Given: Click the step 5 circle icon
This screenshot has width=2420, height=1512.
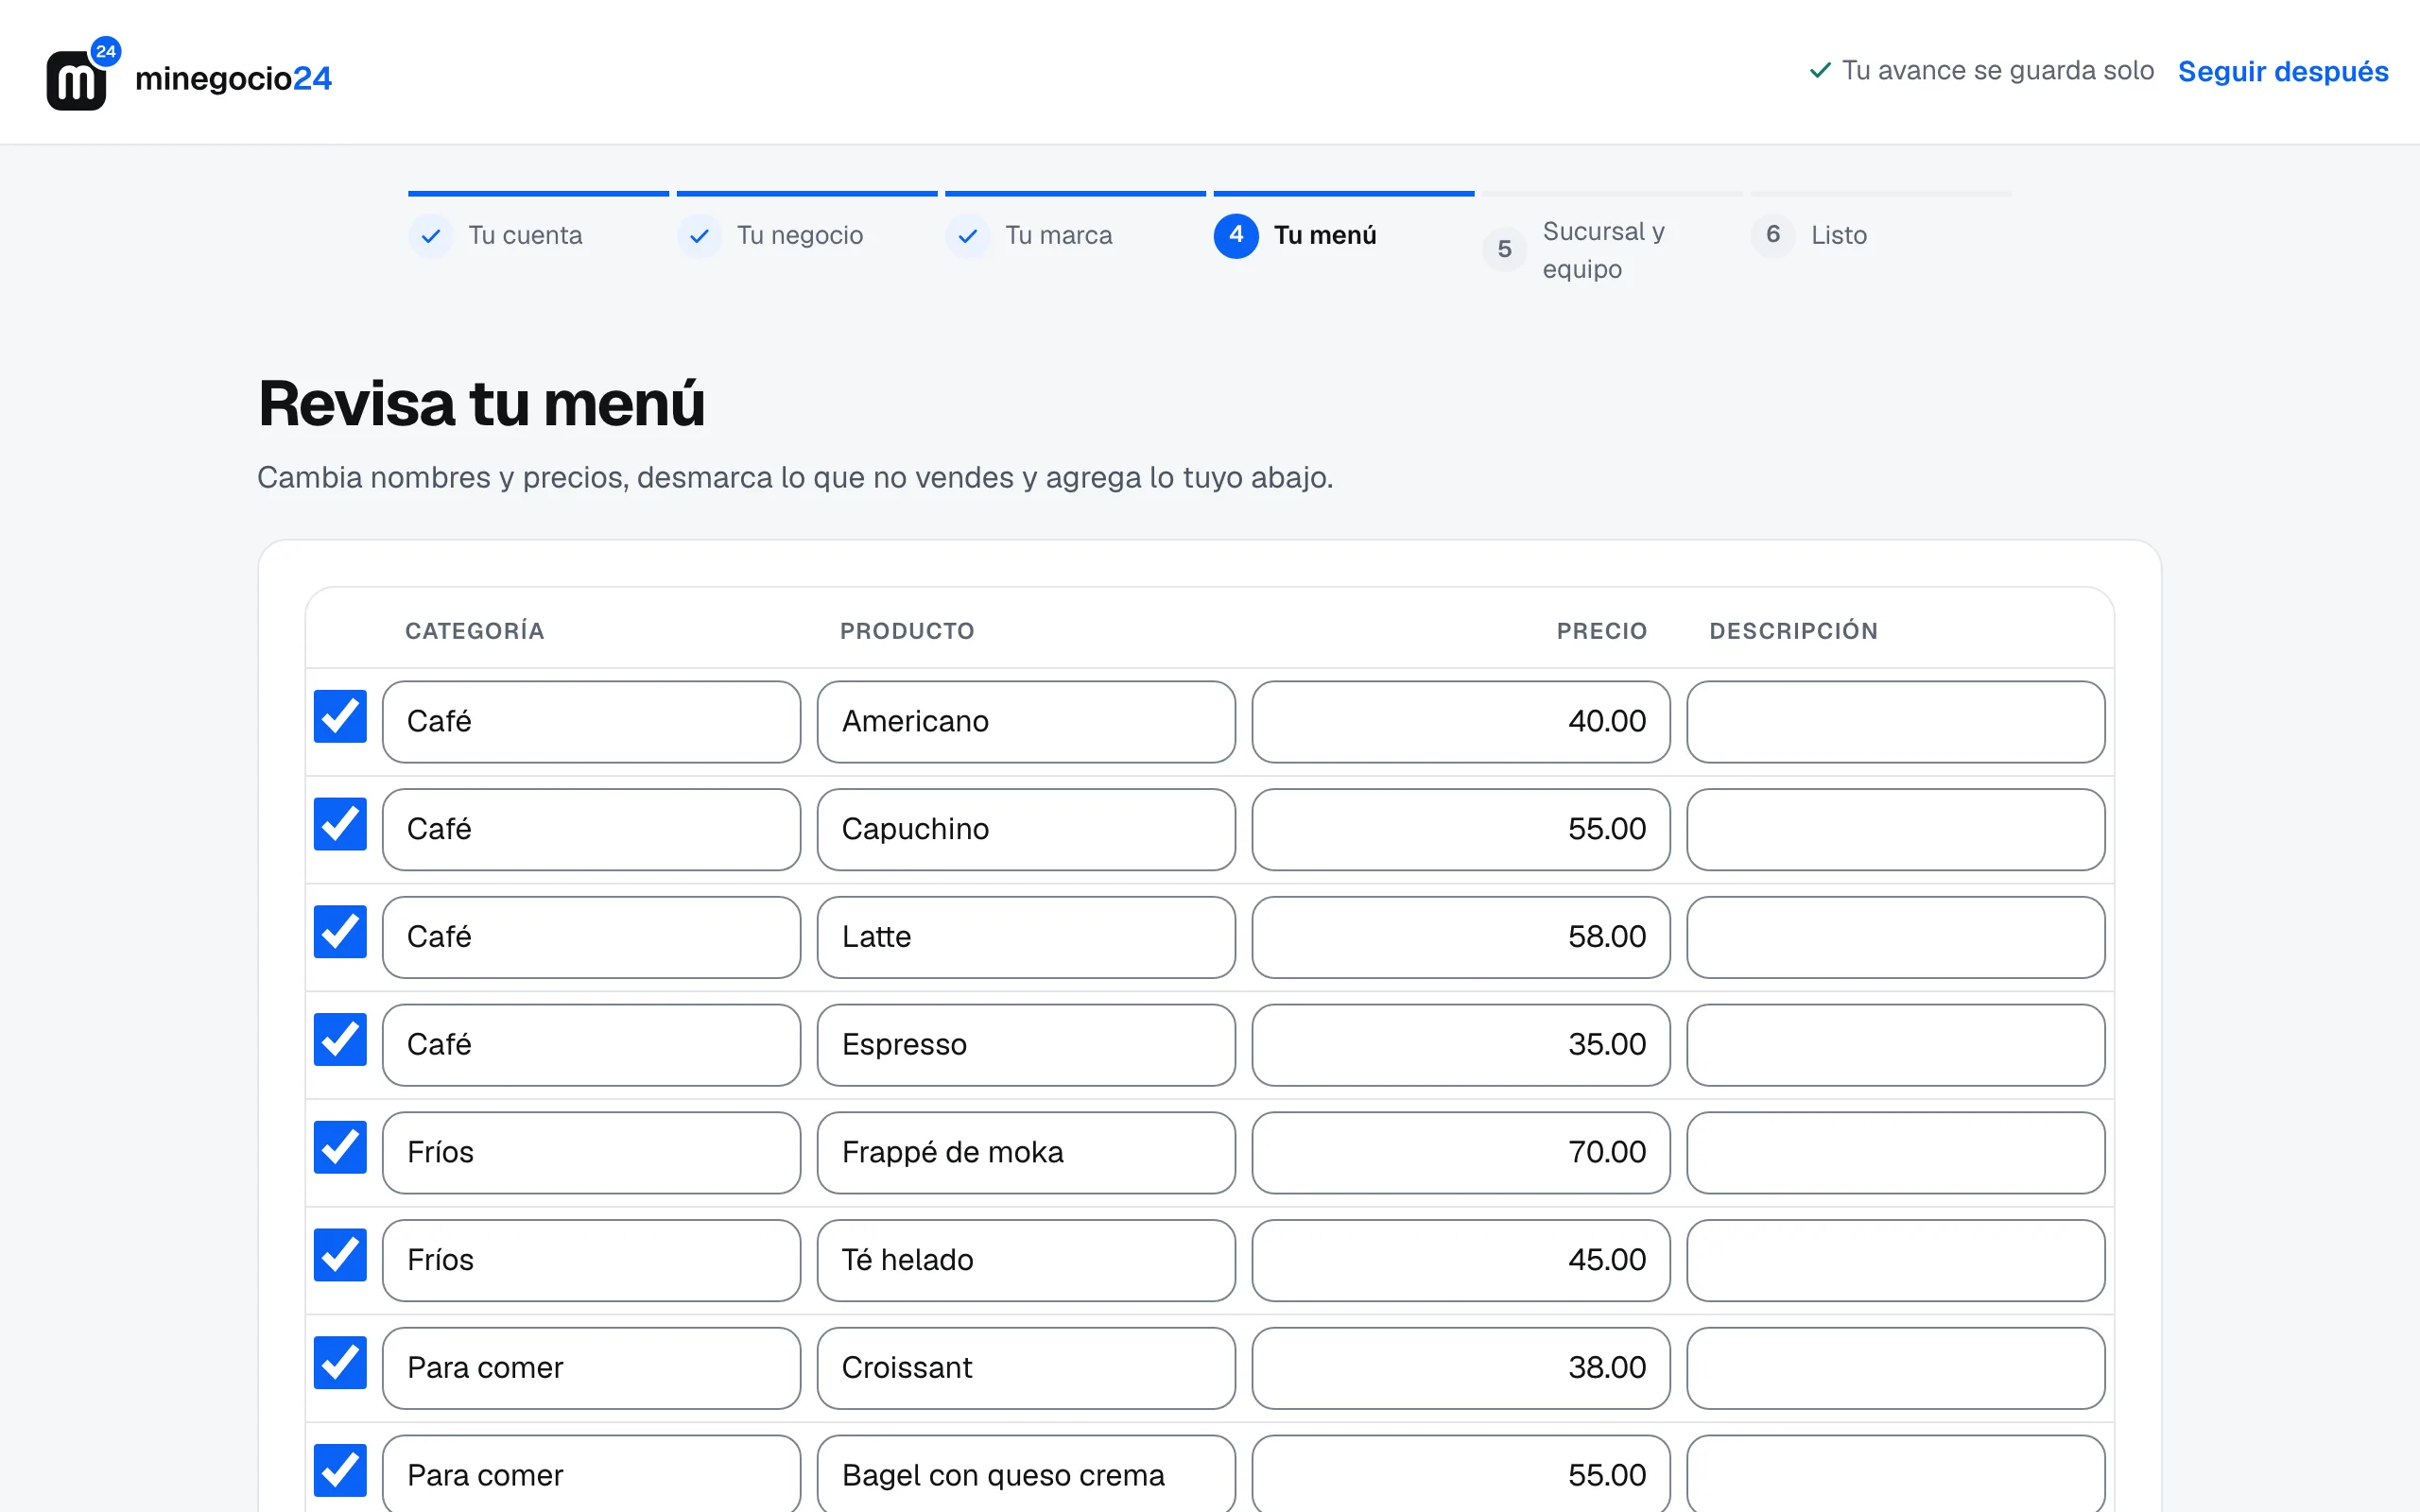Looking at the screenshot, I should [x=1505, y=250].
